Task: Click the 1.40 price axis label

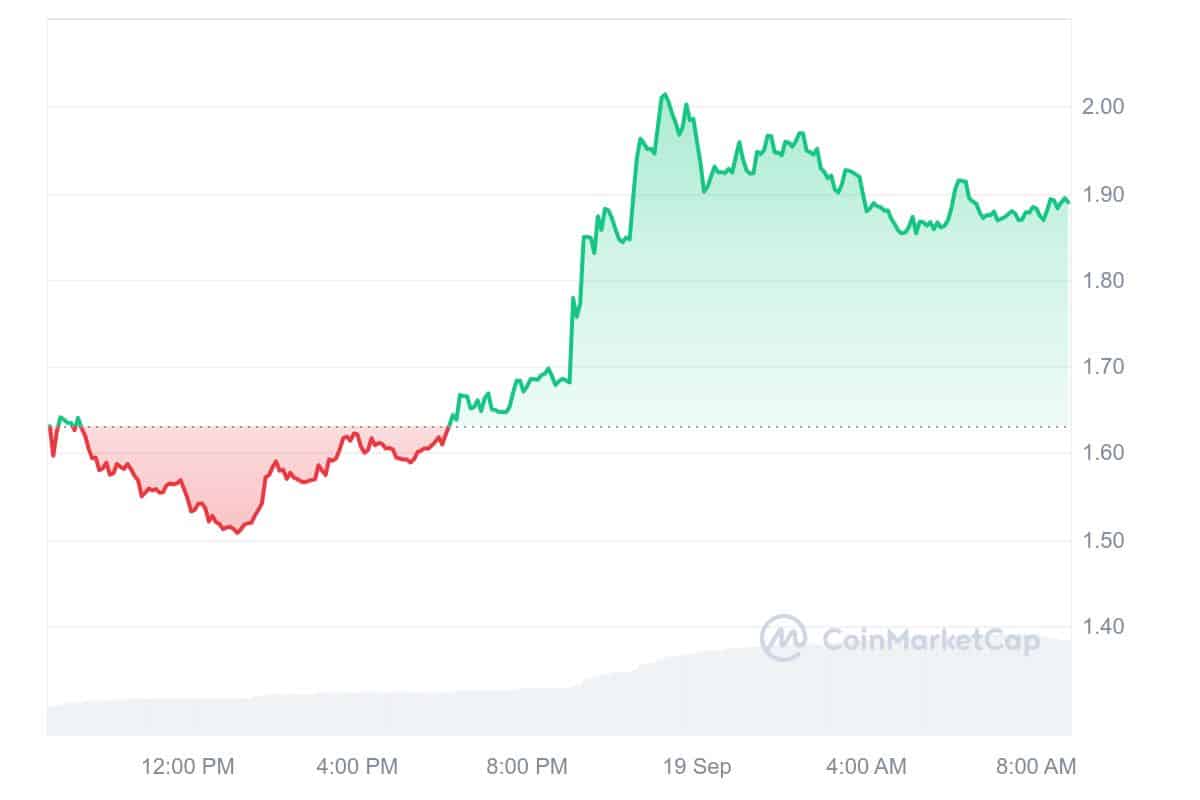Action: (x=1103, y=627)
